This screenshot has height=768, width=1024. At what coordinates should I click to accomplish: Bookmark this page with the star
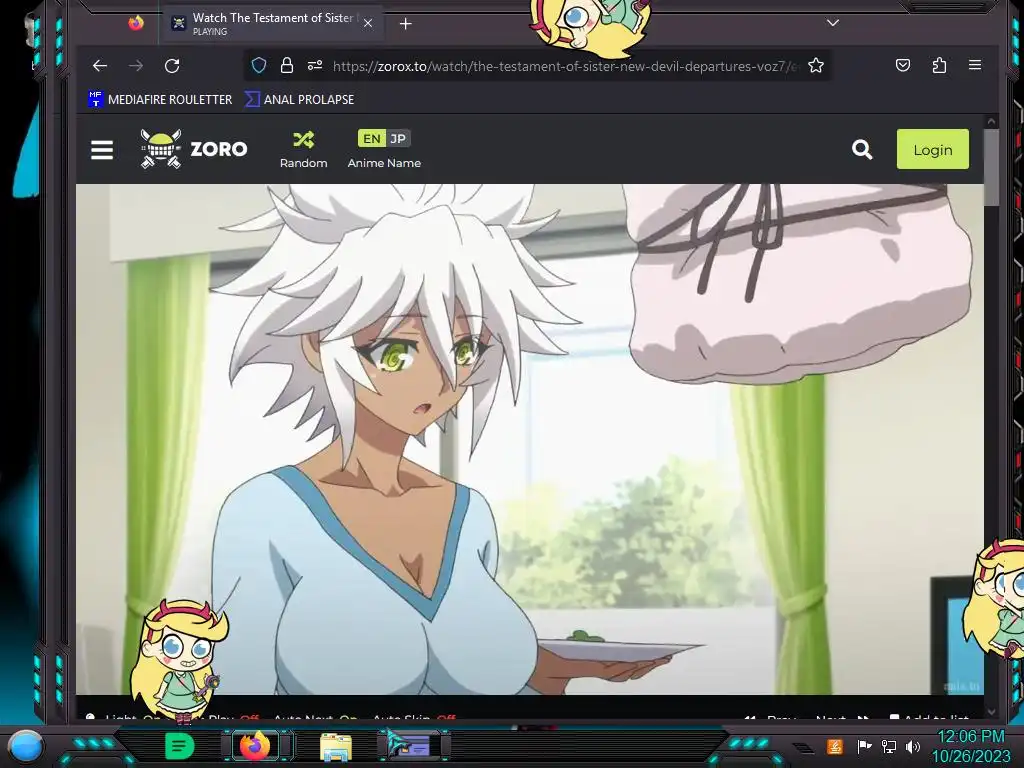[x=816, y=65]
